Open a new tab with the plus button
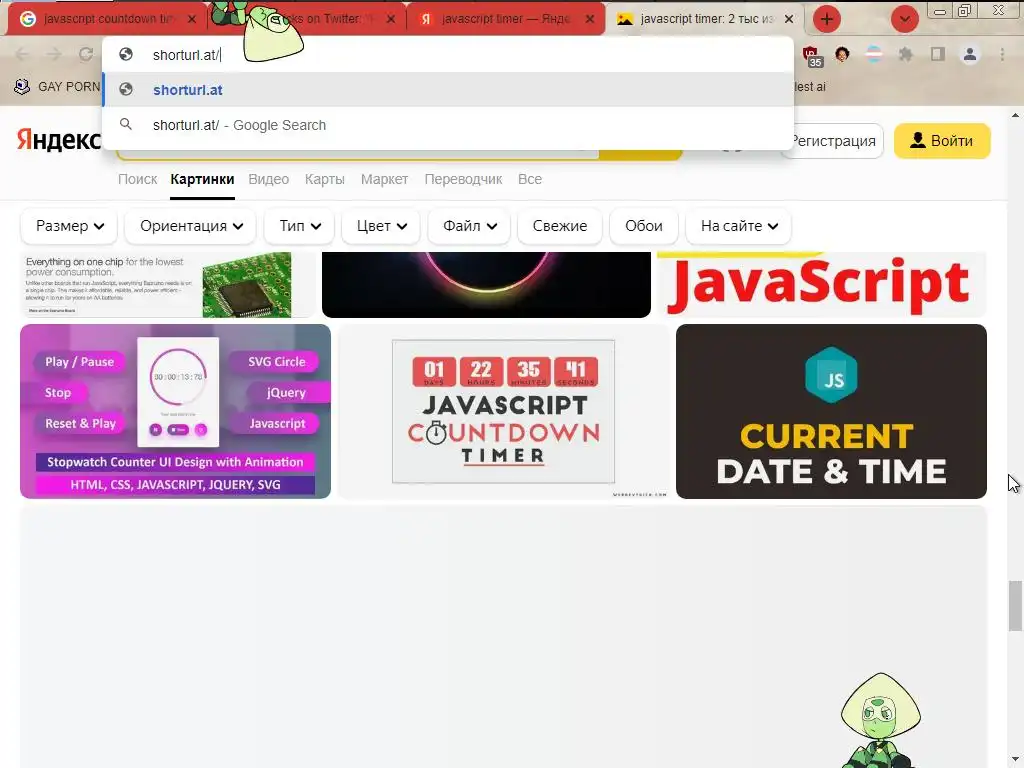1024x768 pixels. pyautogui.click(x=827, y=19)
